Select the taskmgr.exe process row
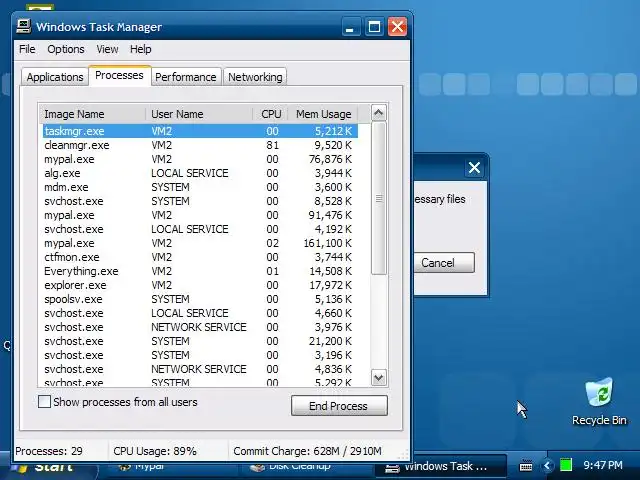This screenshot has width=640, height=480. point(200,131)
